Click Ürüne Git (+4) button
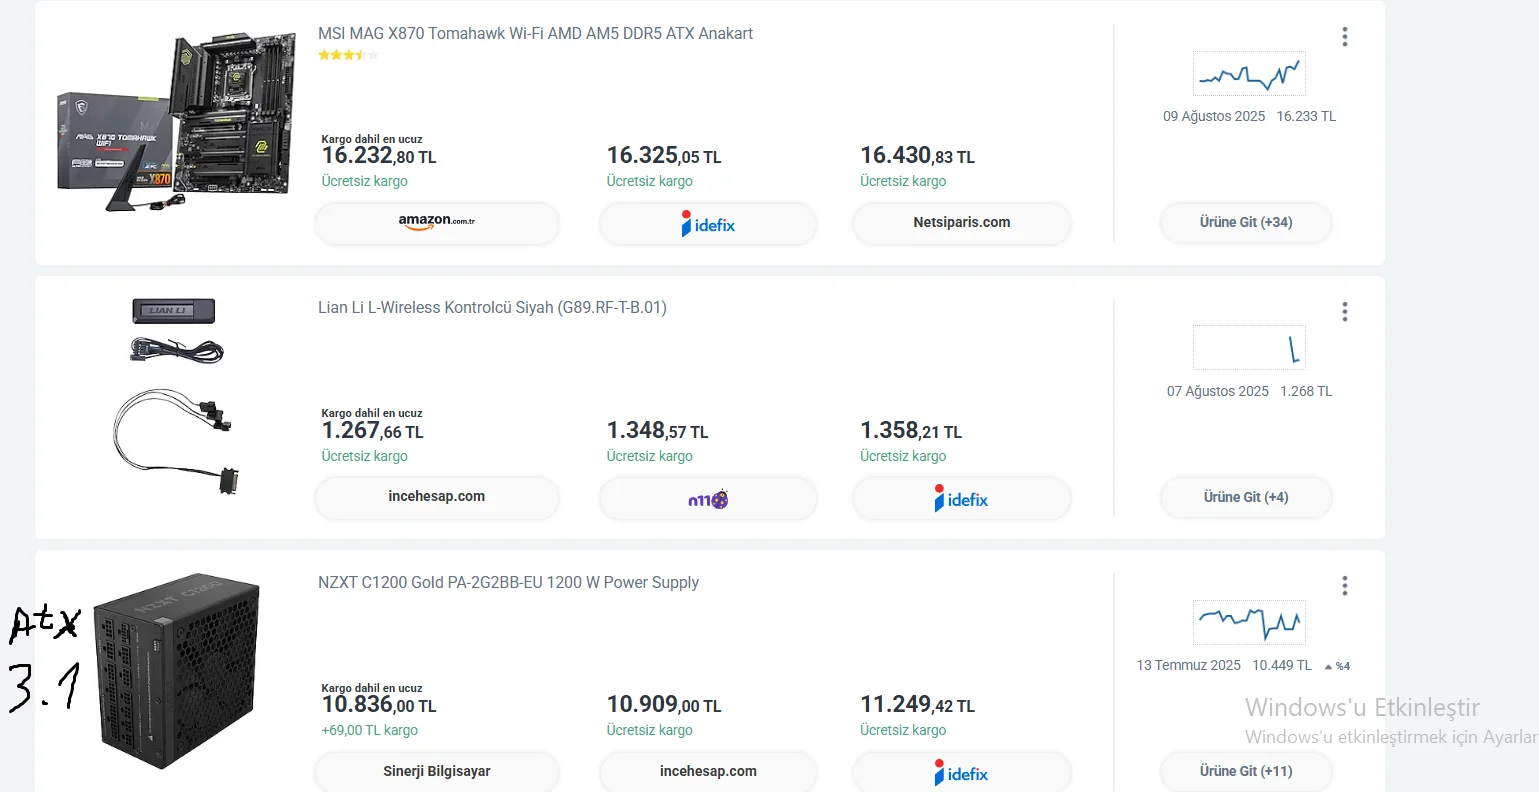The image size is (1539, 792). [x=1246, y=497]
